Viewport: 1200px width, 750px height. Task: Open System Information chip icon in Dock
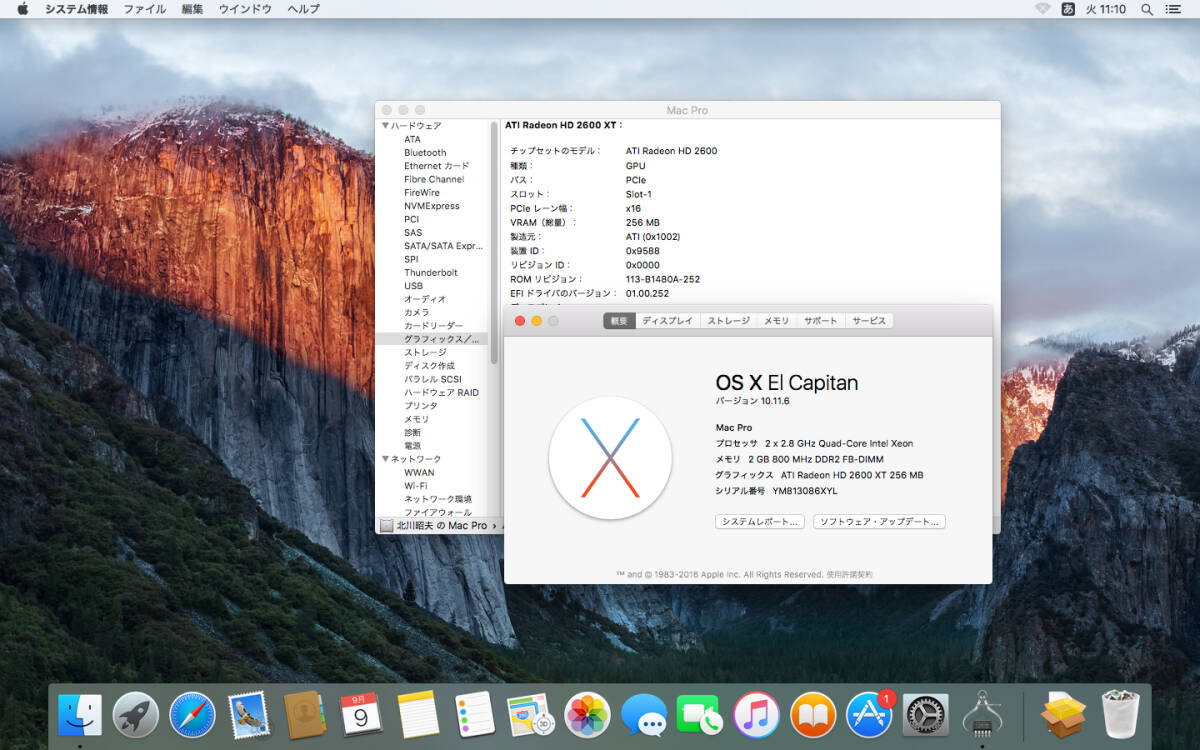click(982, 714)
